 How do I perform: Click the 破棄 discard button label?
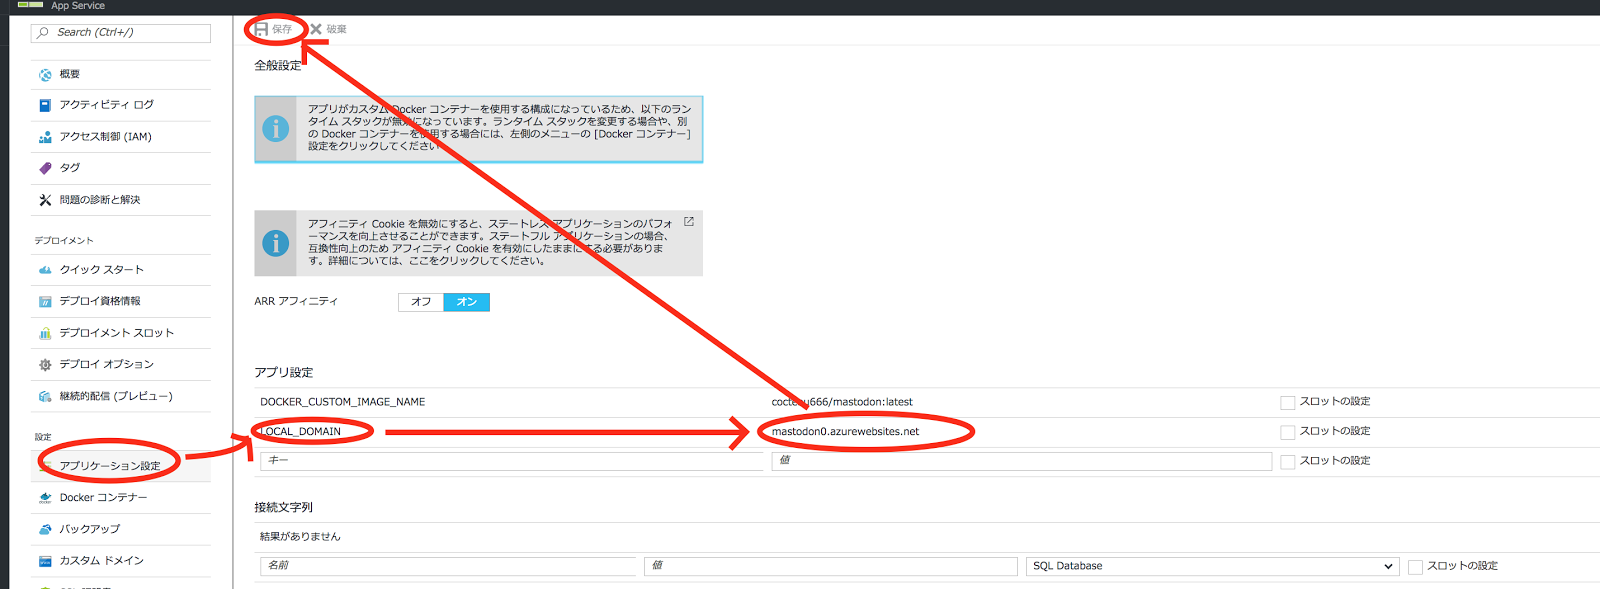click(336, 30)
